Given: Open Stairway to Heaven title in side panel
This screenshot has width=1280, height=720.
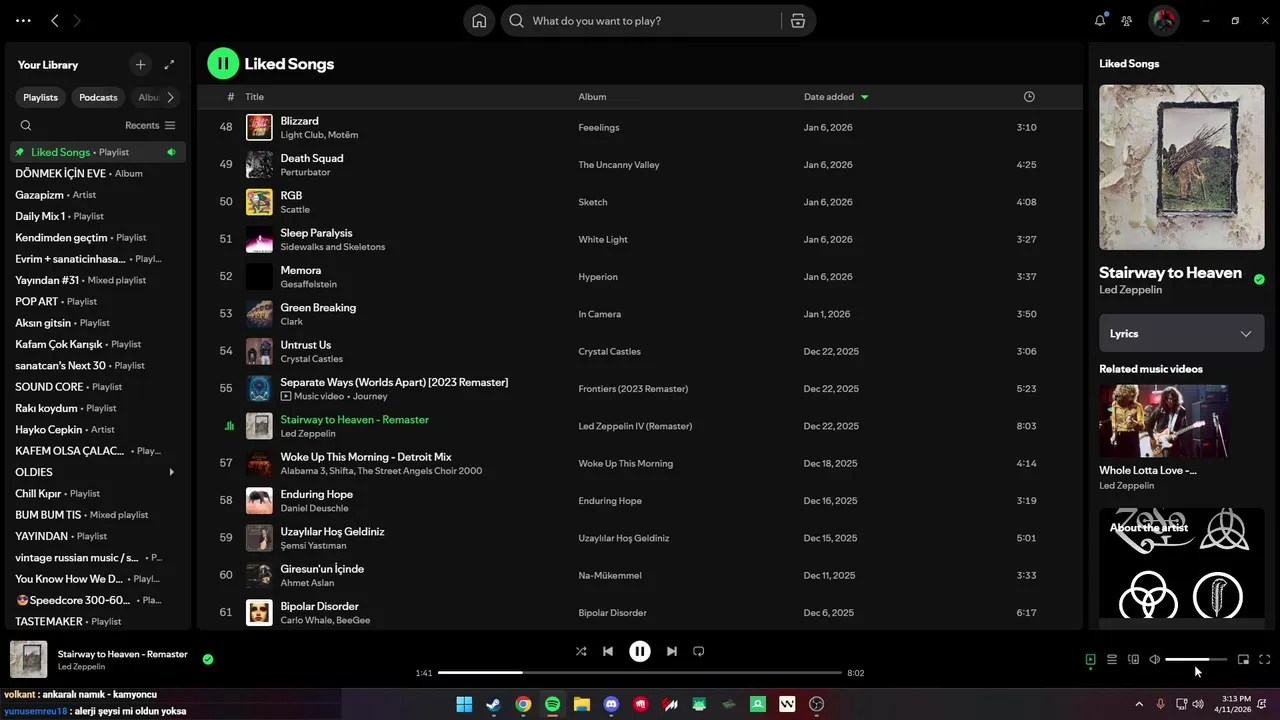Looking at the screenshot, I should pyautogui.click(x=1170, y=272).
